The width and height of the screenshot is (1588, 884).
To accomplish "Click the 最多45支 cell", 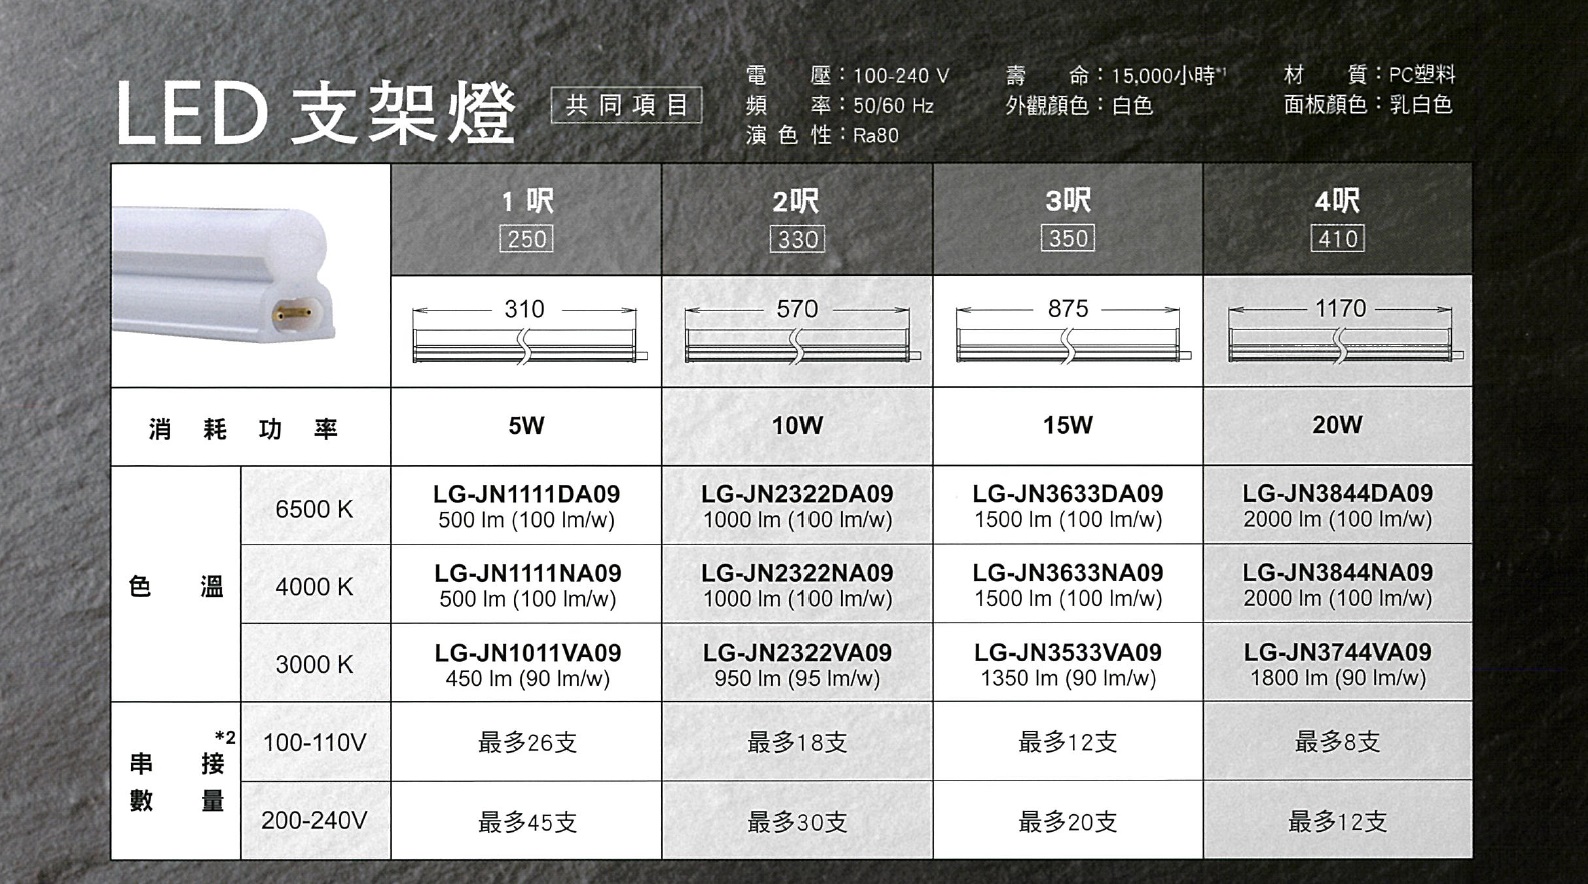I will [527, 822].
